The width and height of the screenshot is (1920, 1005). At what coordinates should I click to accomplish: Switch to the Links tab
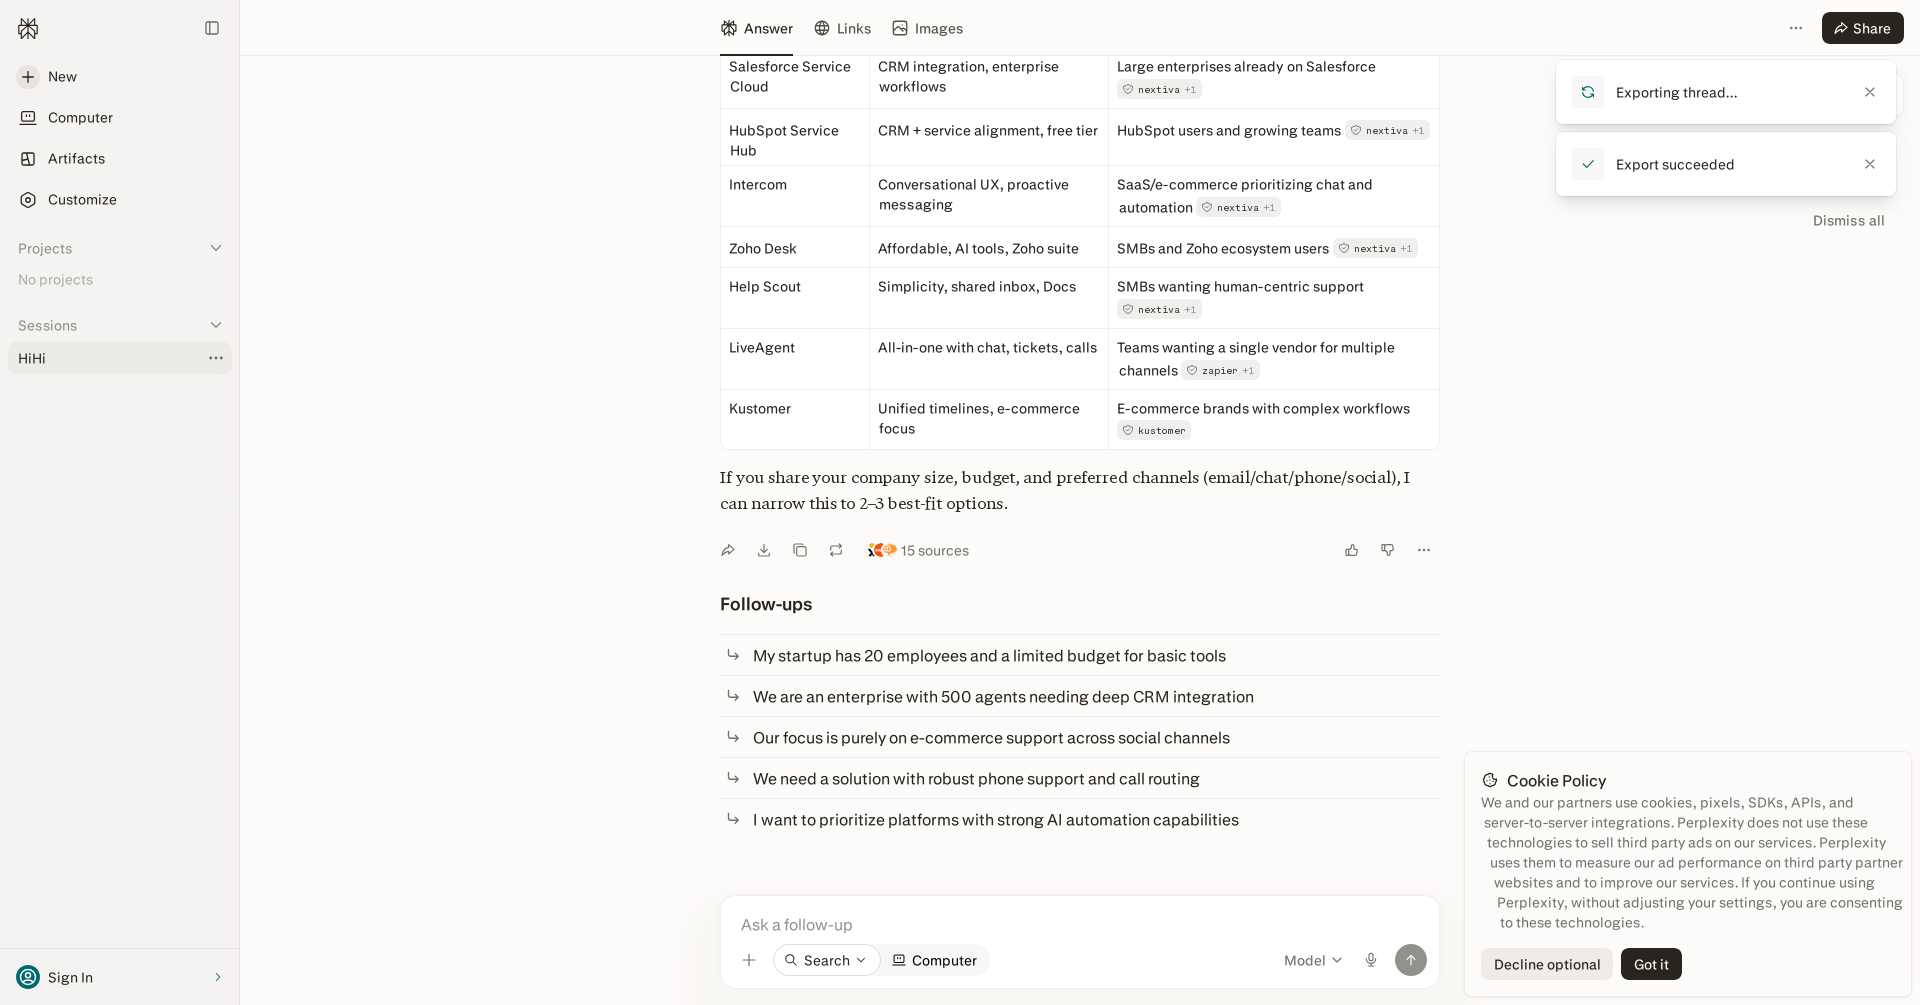(842, 28)
